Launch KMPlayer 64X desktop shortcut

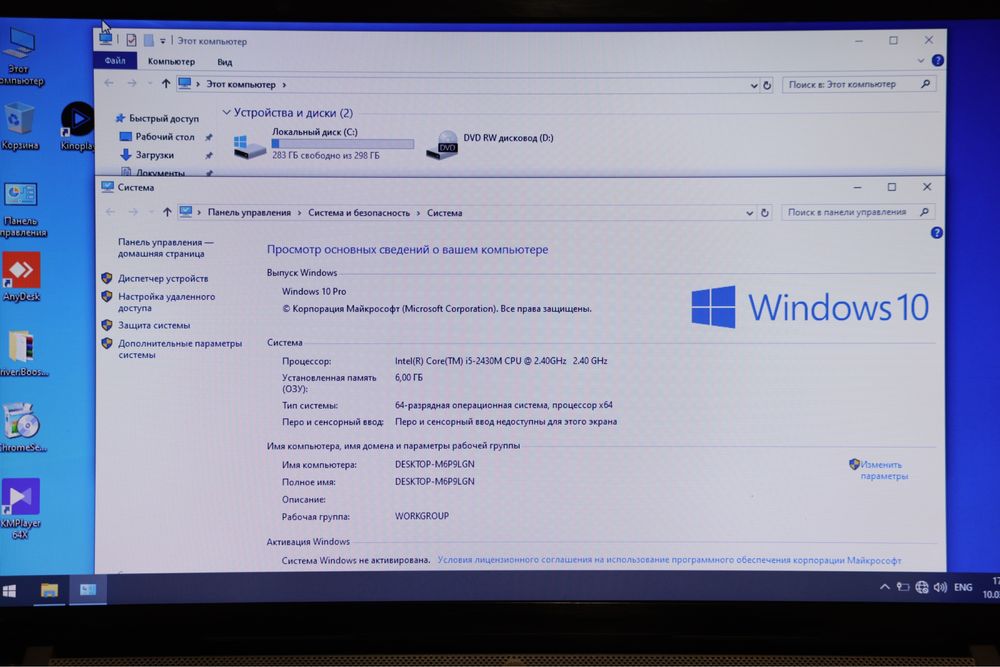point(20,508)
